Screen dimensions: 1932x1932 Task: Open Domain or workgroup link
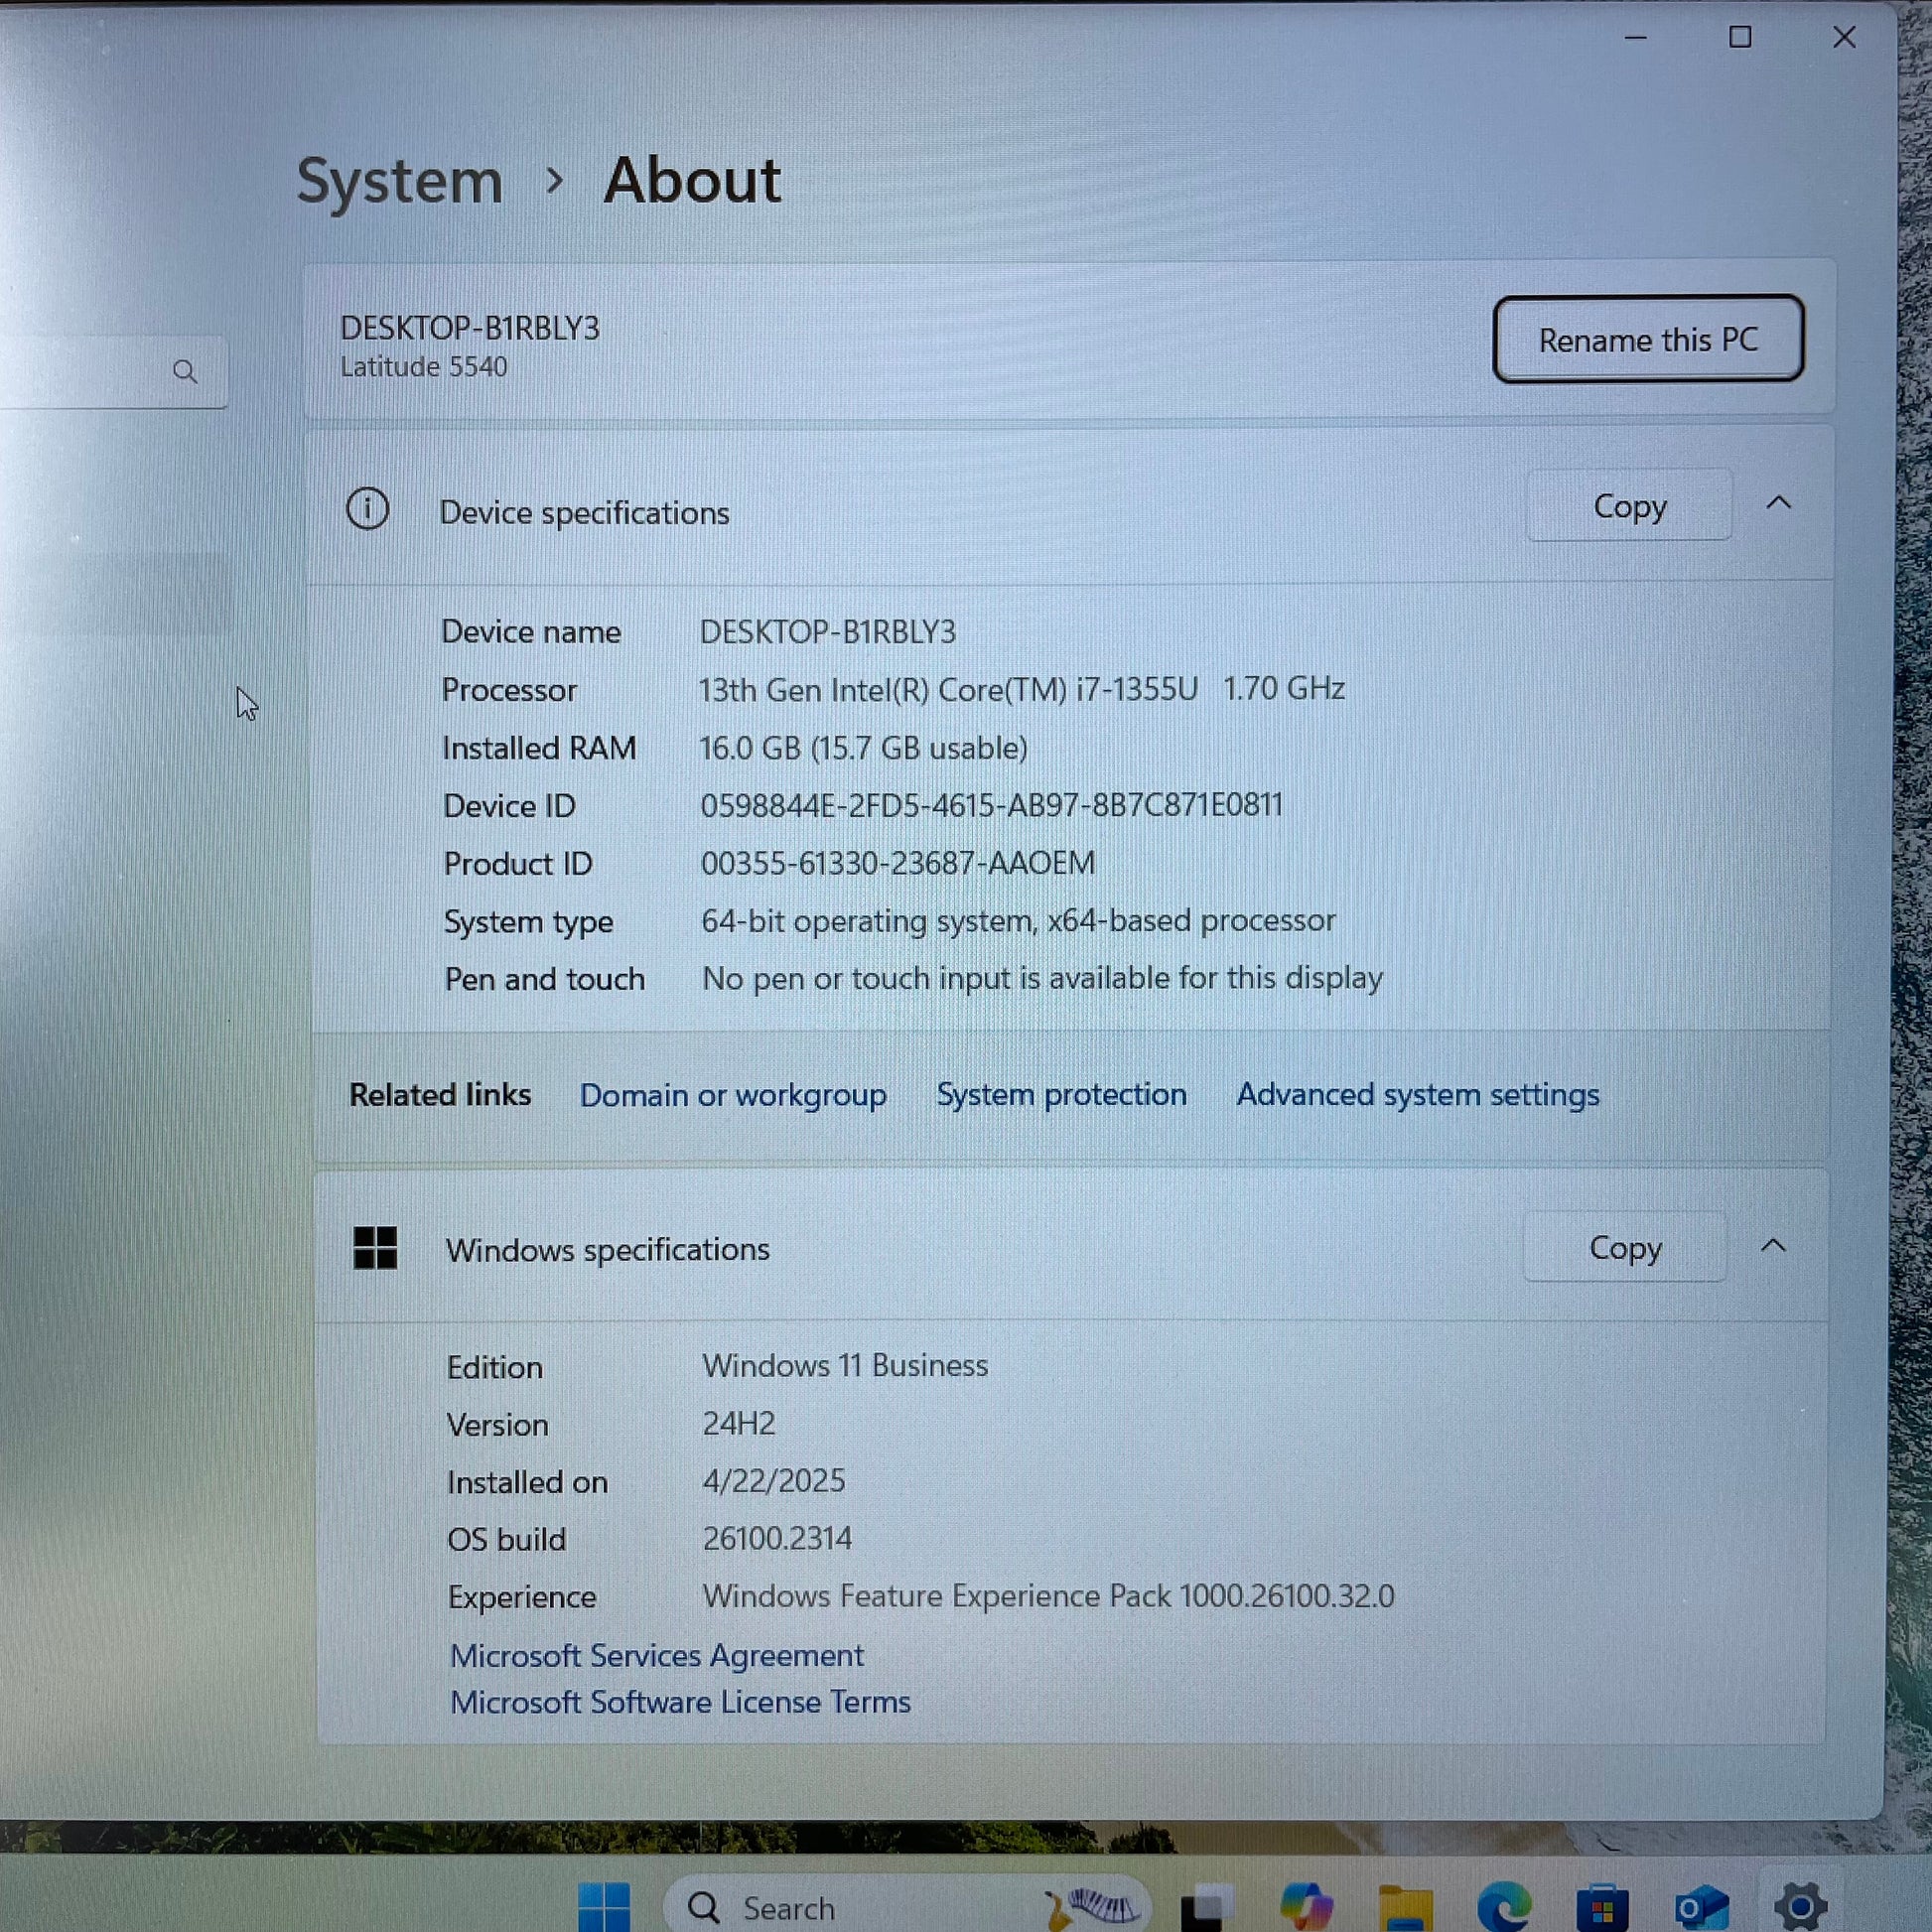[733, 1095]
